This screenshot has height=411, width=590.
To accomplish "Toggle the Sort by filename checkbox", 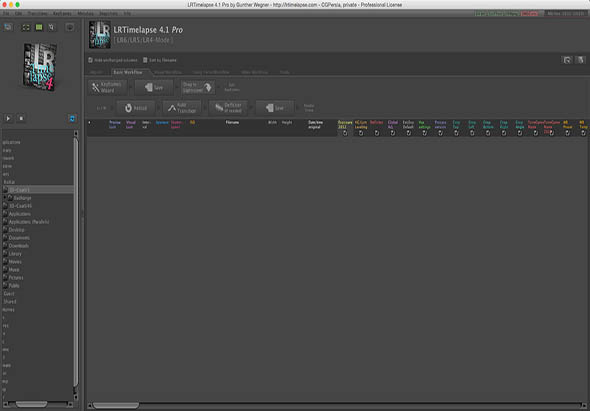I will 145,60.
